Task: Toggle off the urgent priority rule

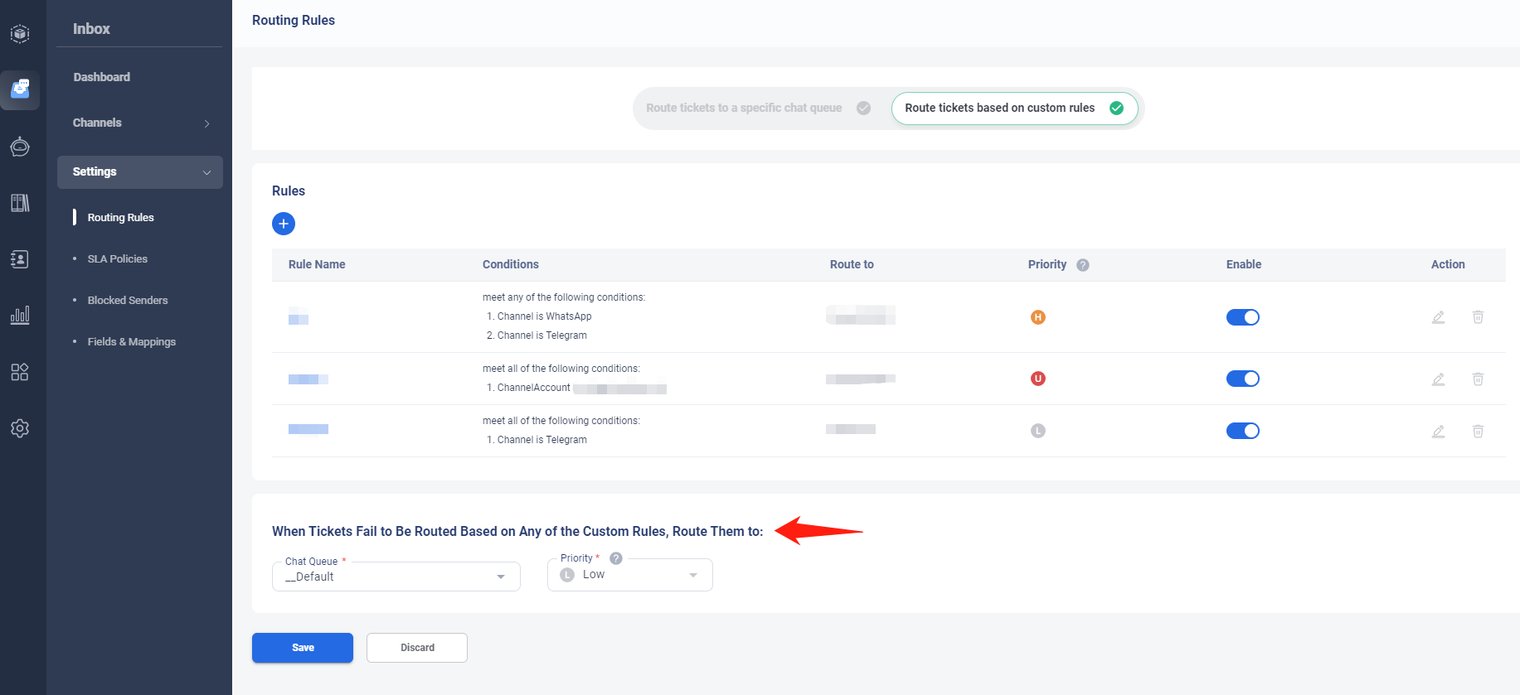Action: [1242, 379]
